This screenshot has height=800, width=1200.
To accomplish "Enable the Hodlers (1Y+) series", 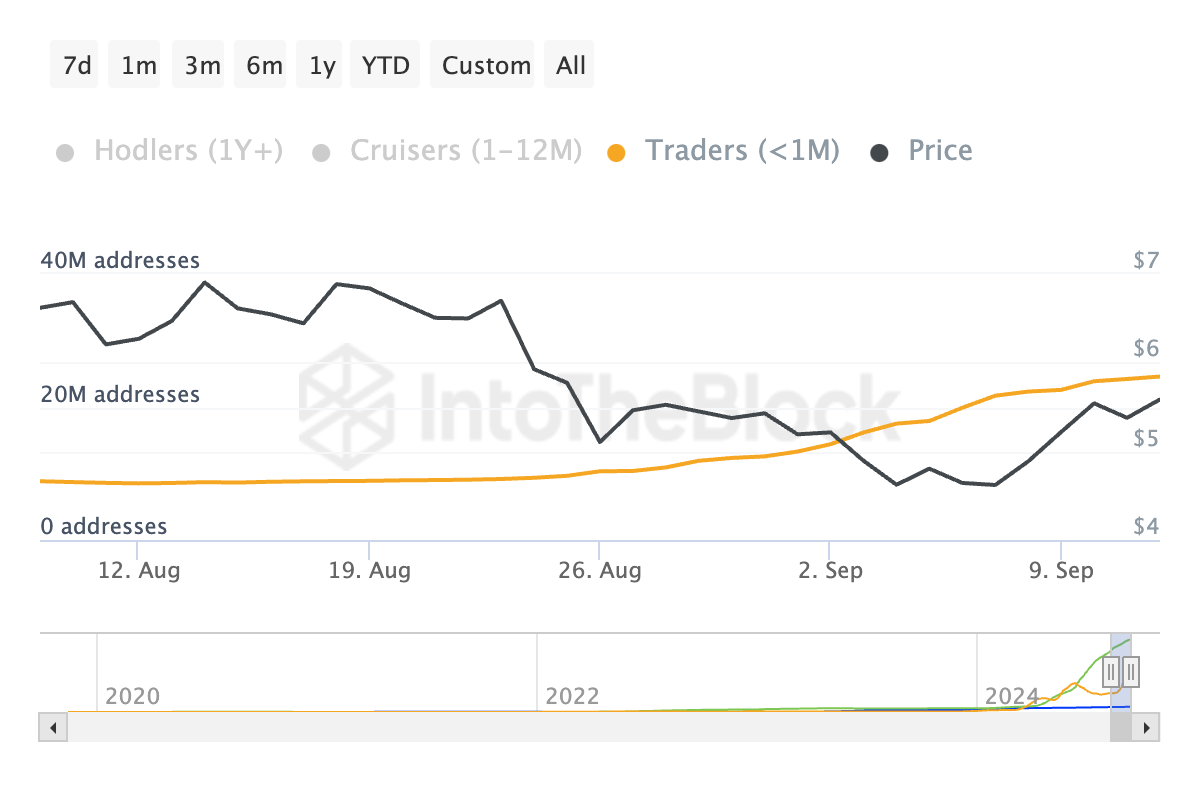I will point(188,151).
